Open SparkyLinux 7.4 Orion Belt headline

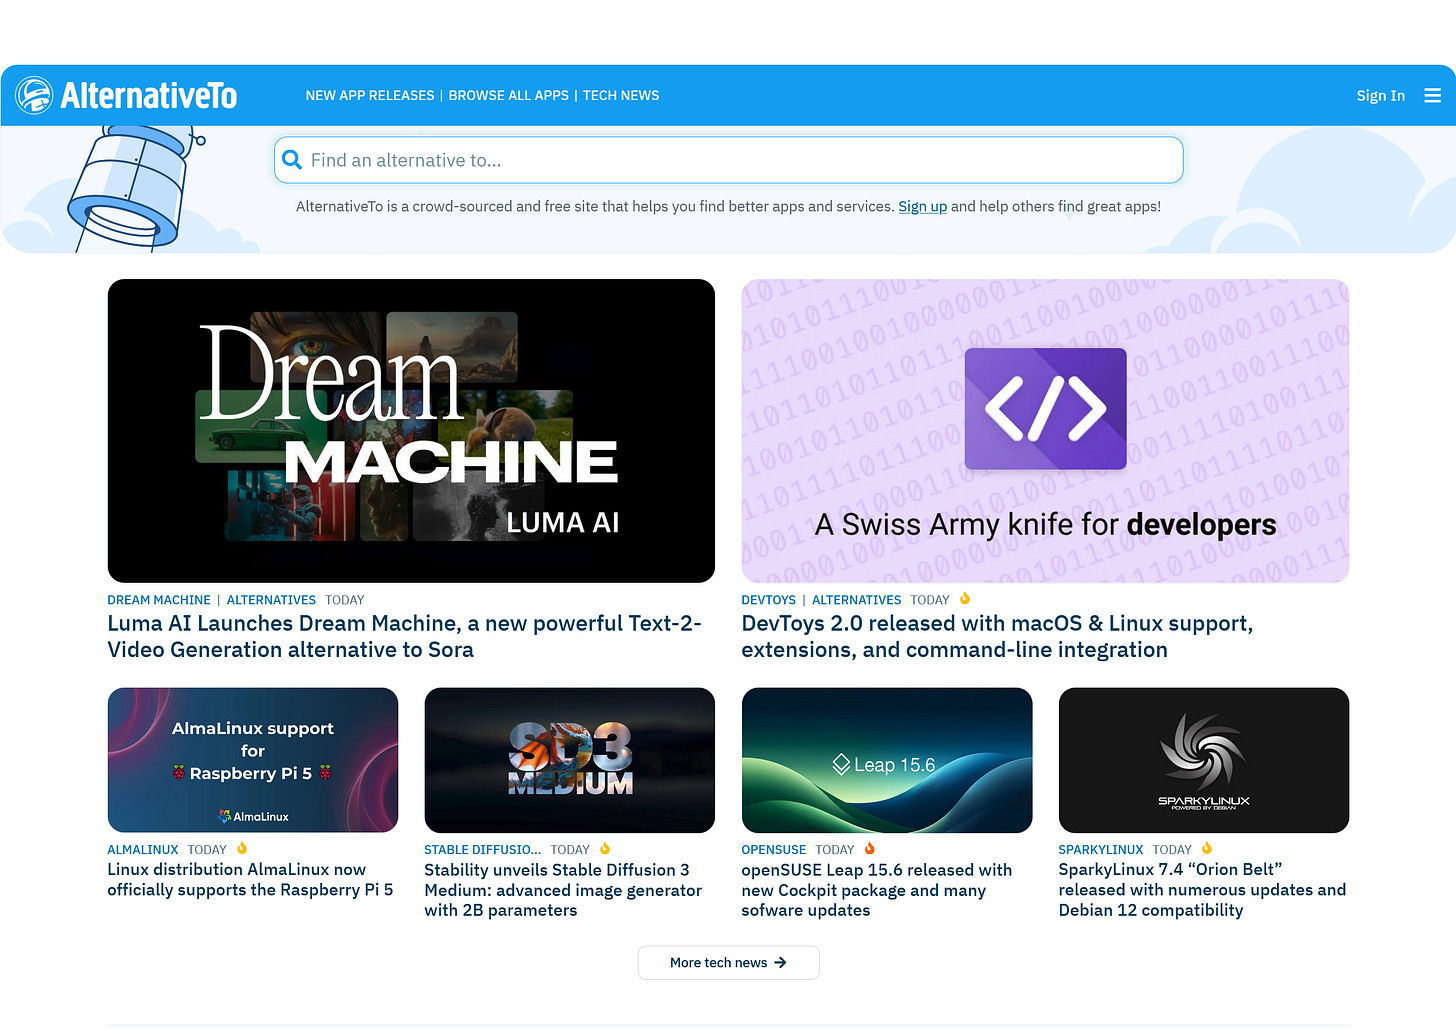[1202, 890]
